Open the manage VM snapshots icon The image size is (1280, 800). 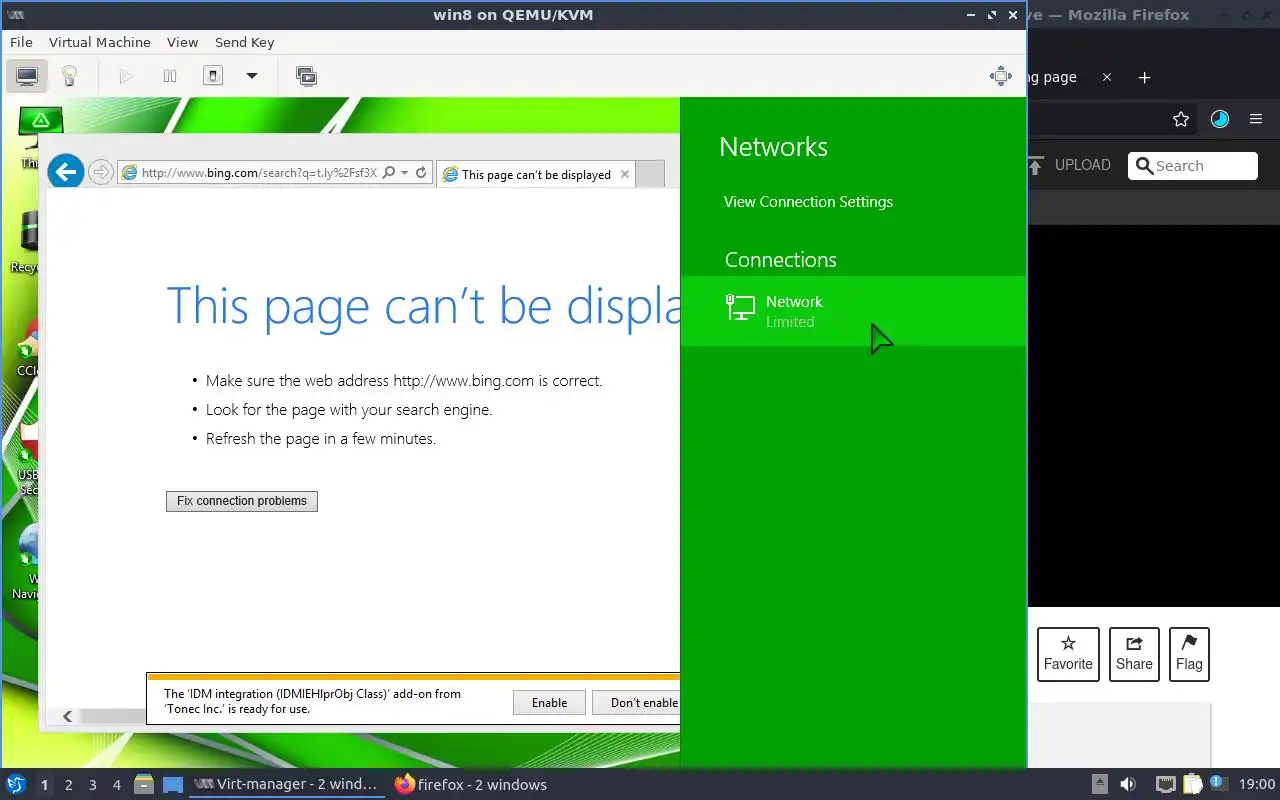point(306,76)
